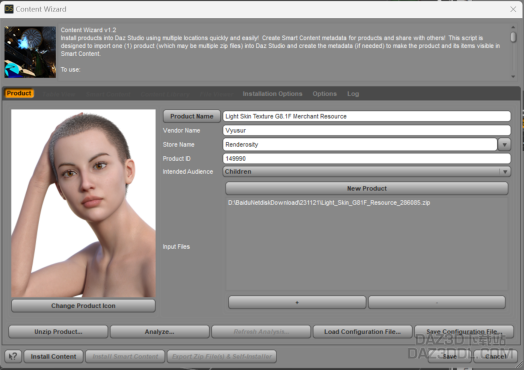This screenshot has width=524, height=370.
Task: Add an input file with plus button
Action: [297, 302]
